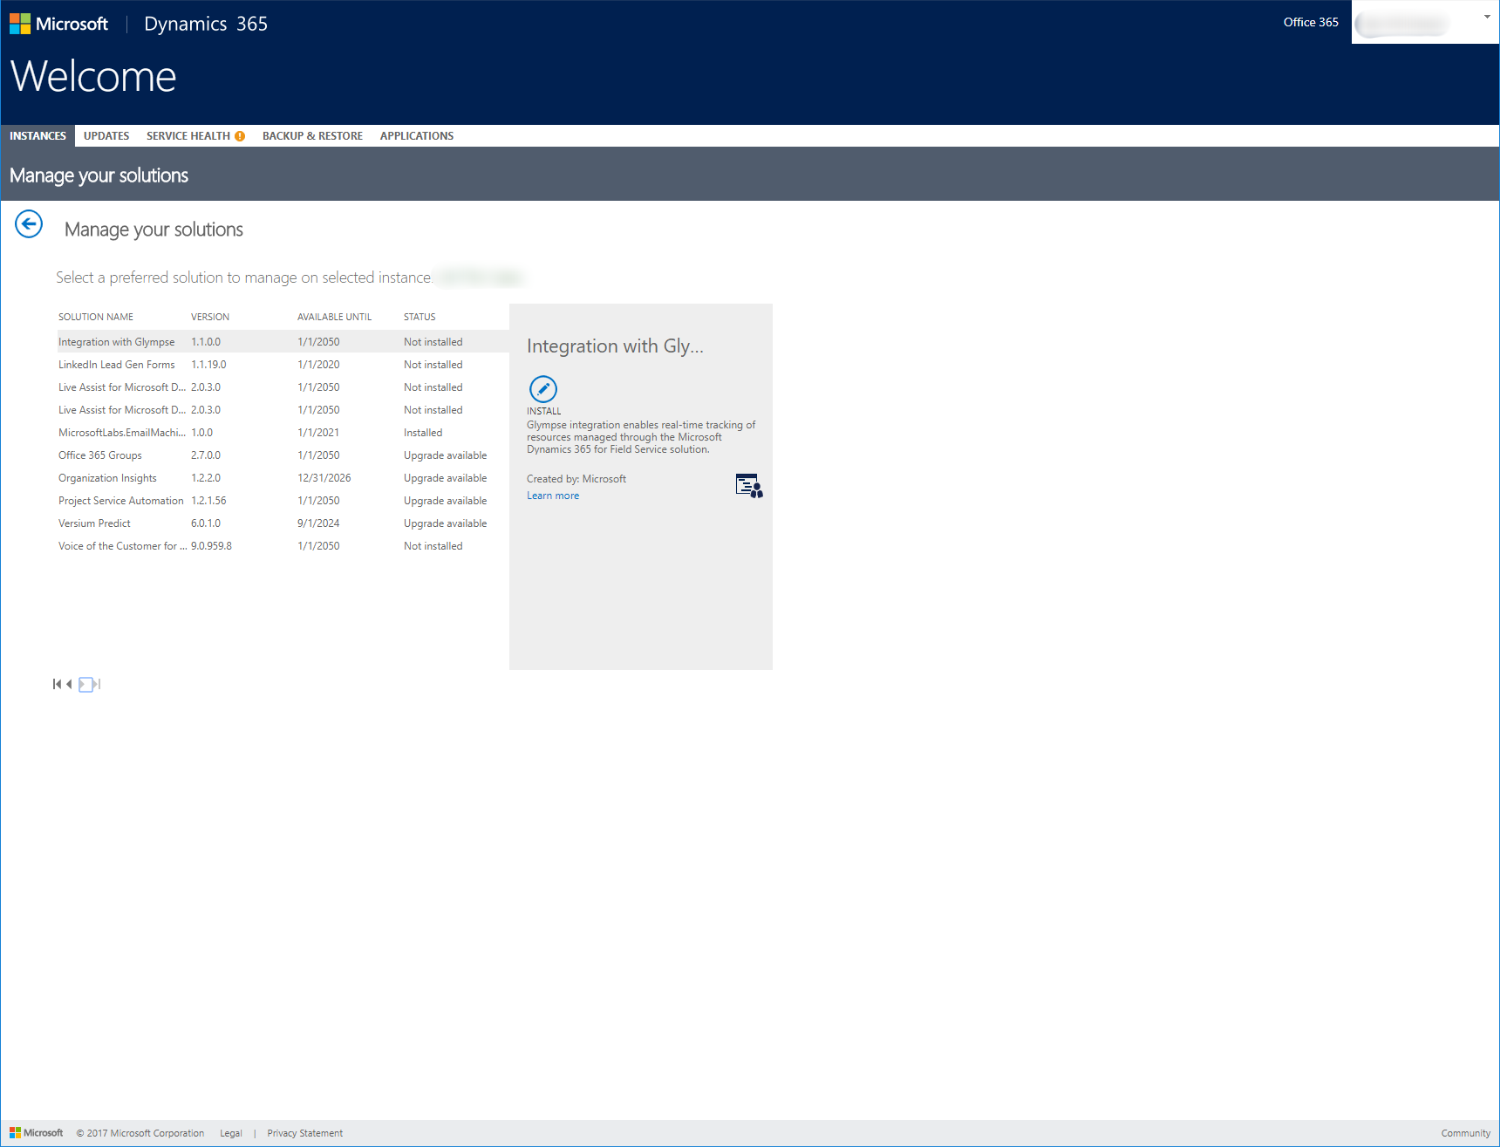Image resolution: width=1500 pixels, height=1147 pixels.
Task: Open the Privacy Statement footer link
Action: (x=305, y=1133)
